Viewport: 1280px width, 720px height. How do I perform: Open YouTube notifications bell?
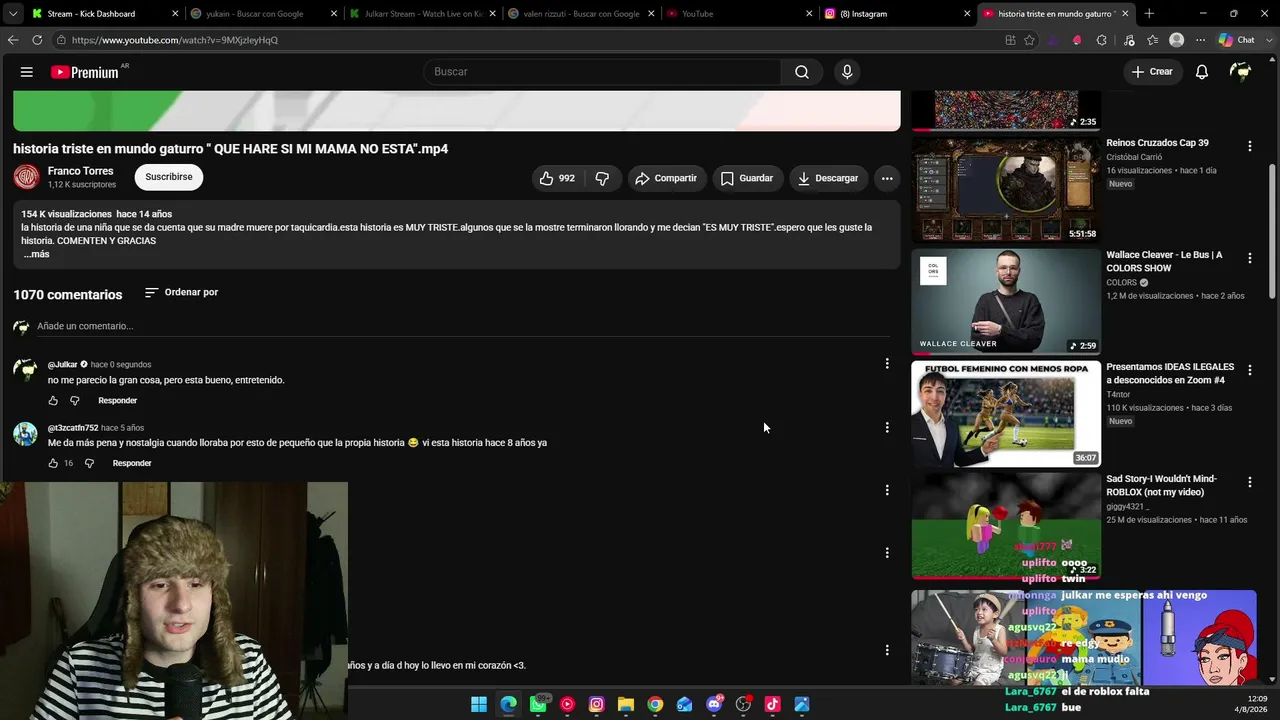click(x=1202, y=72)
